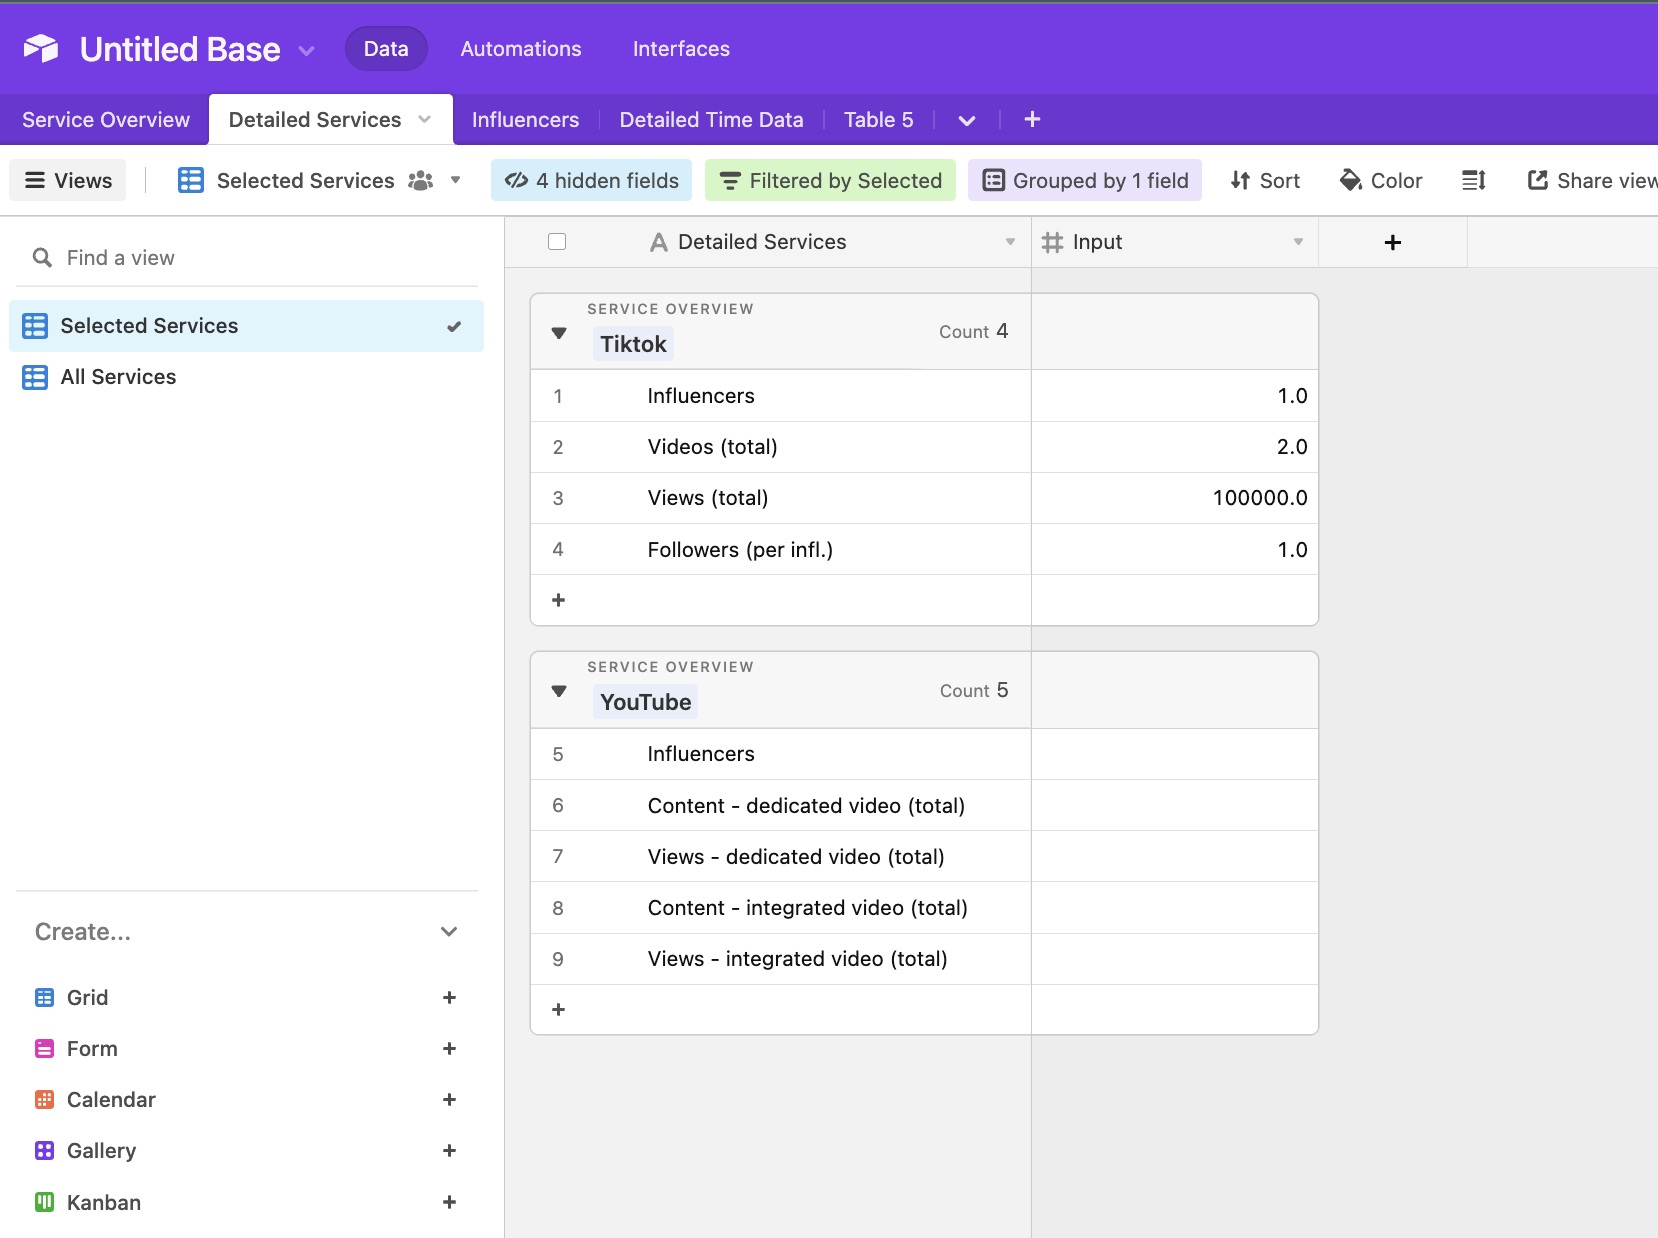The width and height of the screenshot is (1658, 1238).
Task: Open the Automations tab
Action: pyautogui.click(x=520, y=49)
